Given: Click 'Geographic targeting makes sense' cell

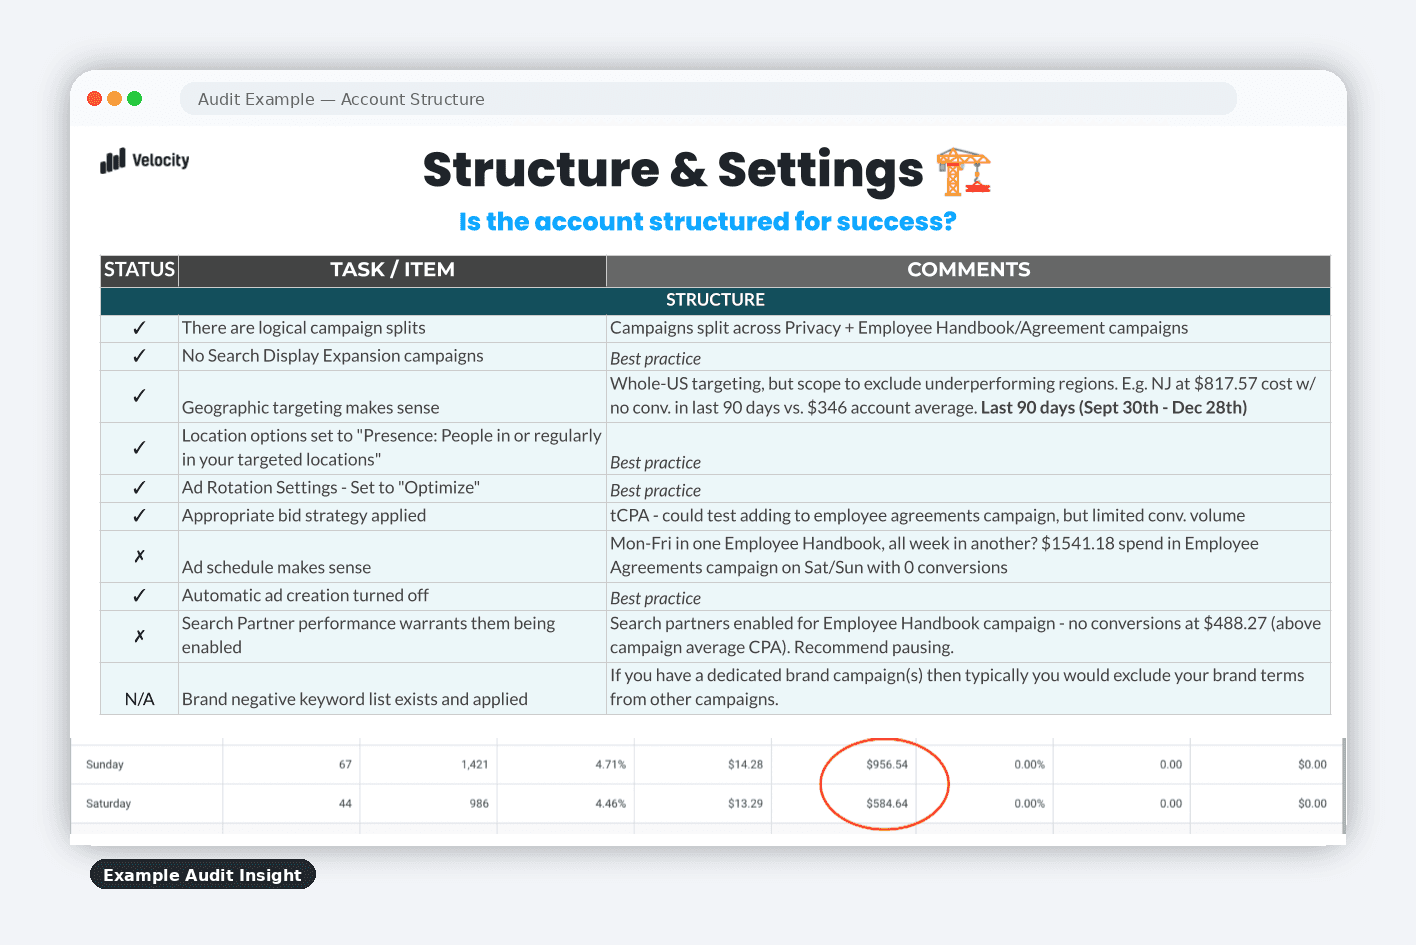Looking at the screenshot, I should (392, 396).
